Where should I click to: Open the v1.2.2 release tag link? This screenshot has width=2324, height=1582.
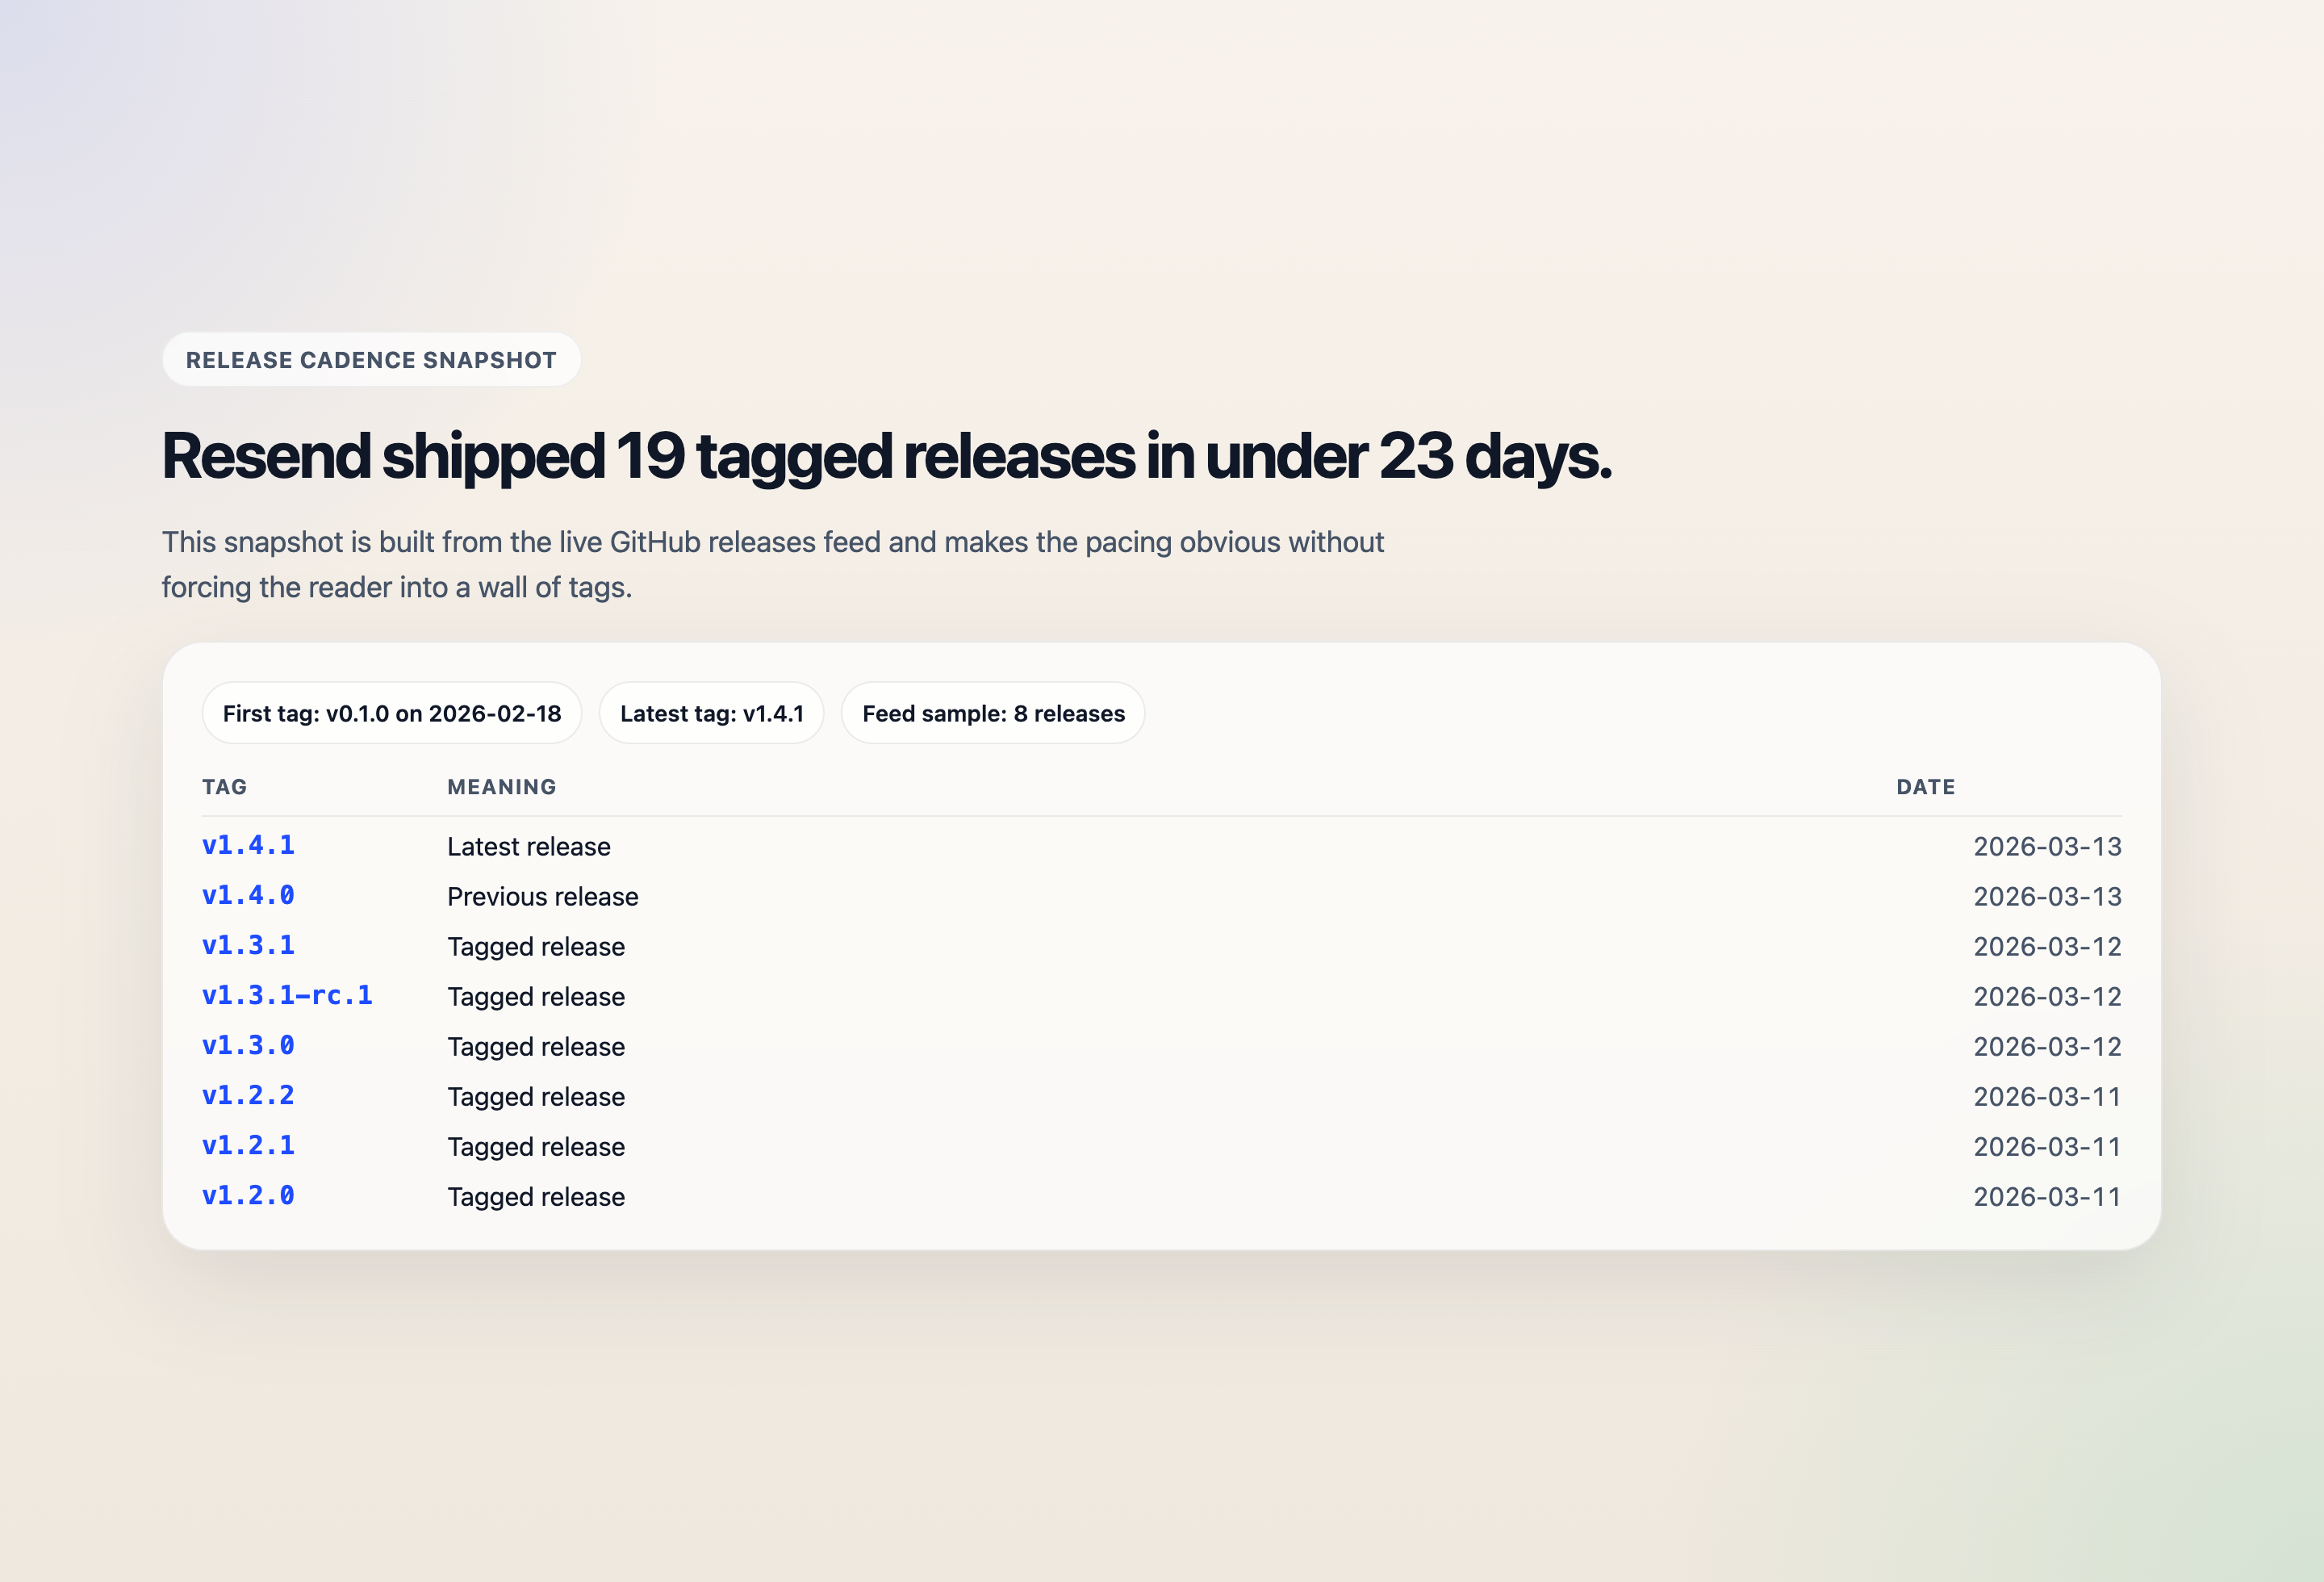(248, 1096)
